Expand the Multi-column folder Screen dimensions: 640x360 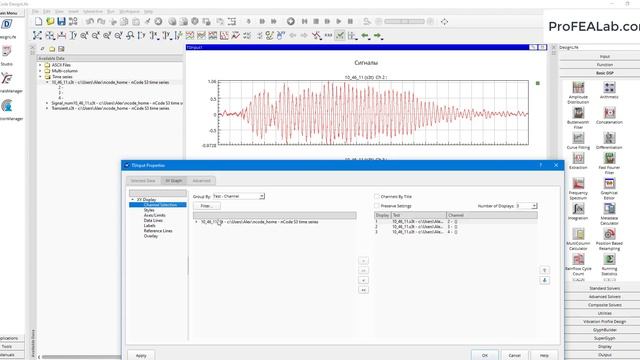(40, 71)
